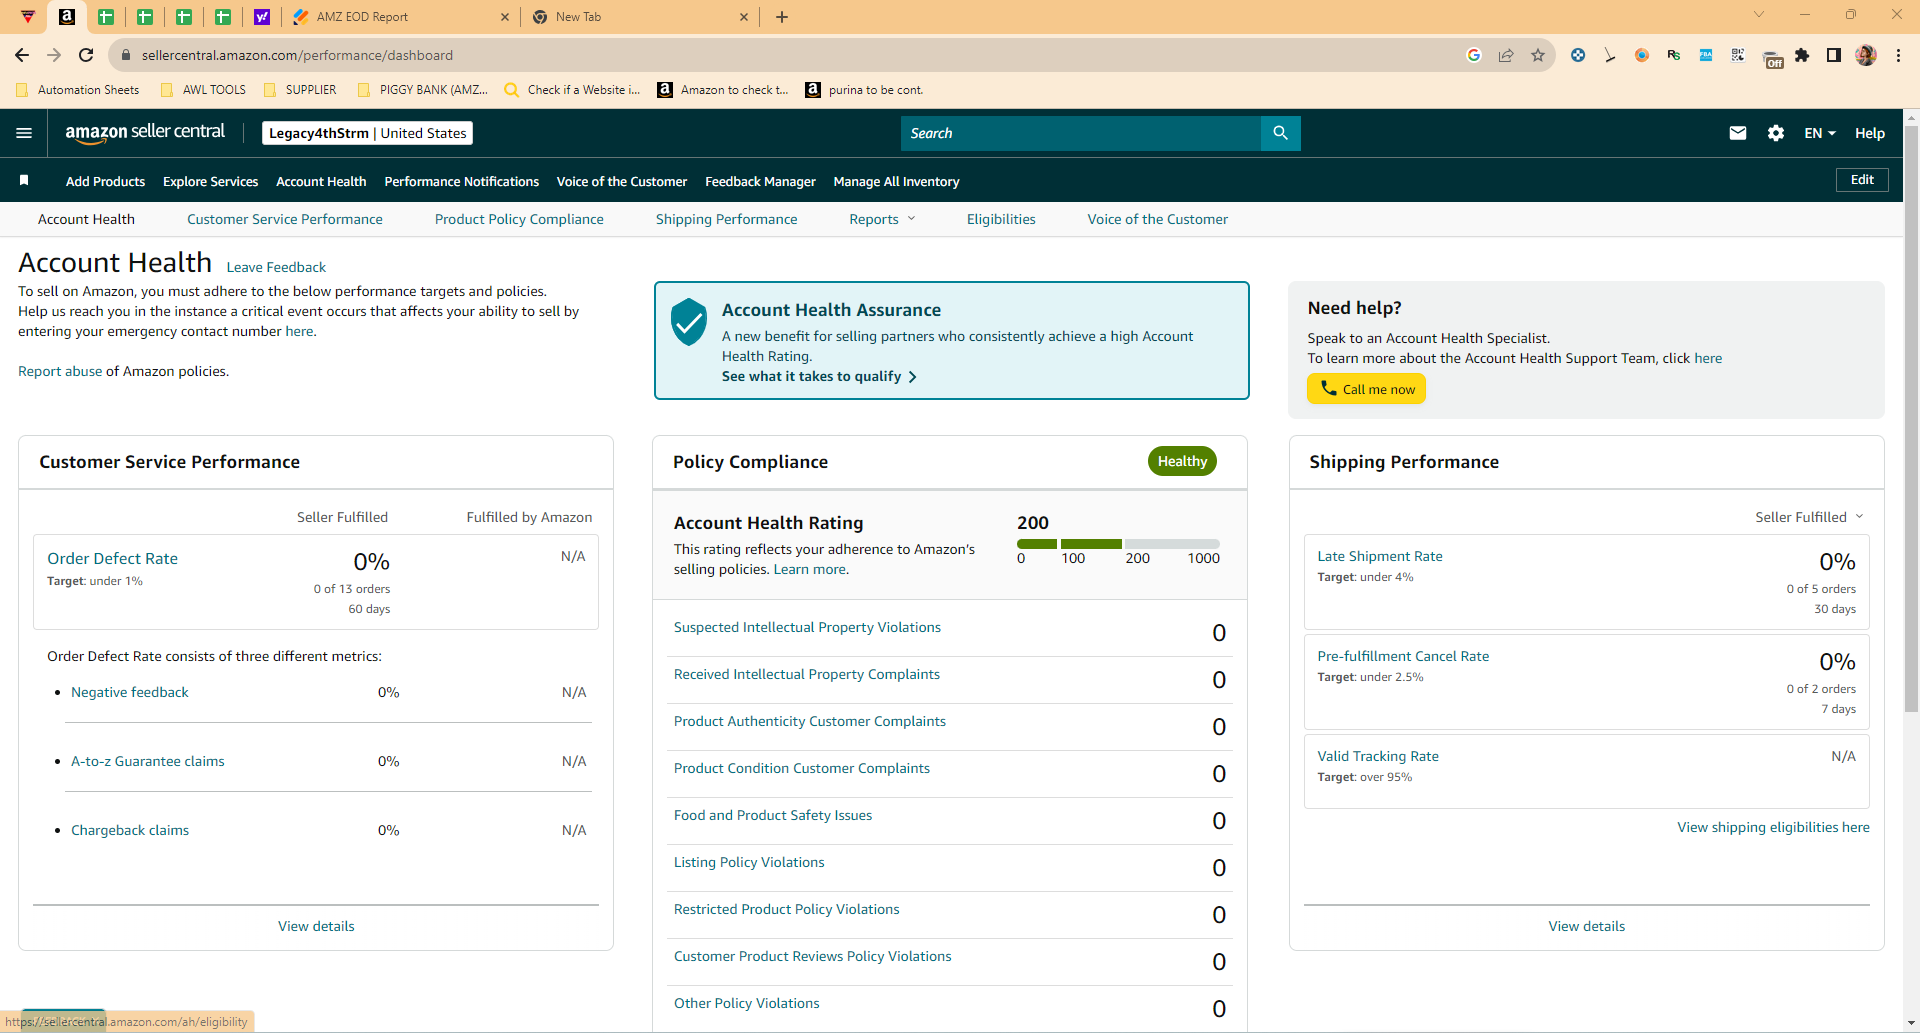
Task: Click the browser address bar URL
Action: coord(297,55)
